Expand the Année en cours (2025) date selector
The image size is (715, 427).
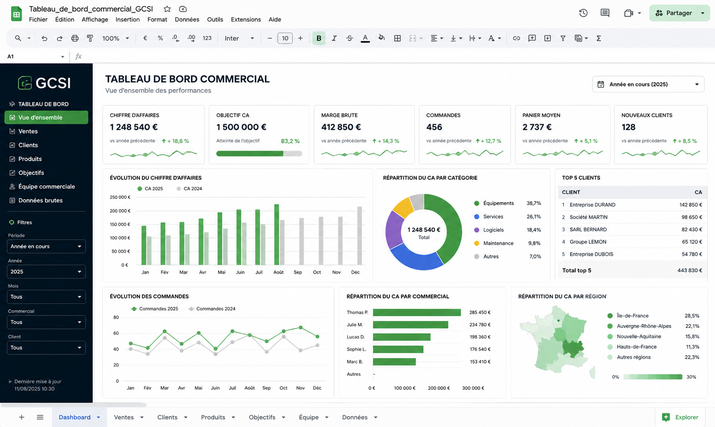[x=648, y=84]
